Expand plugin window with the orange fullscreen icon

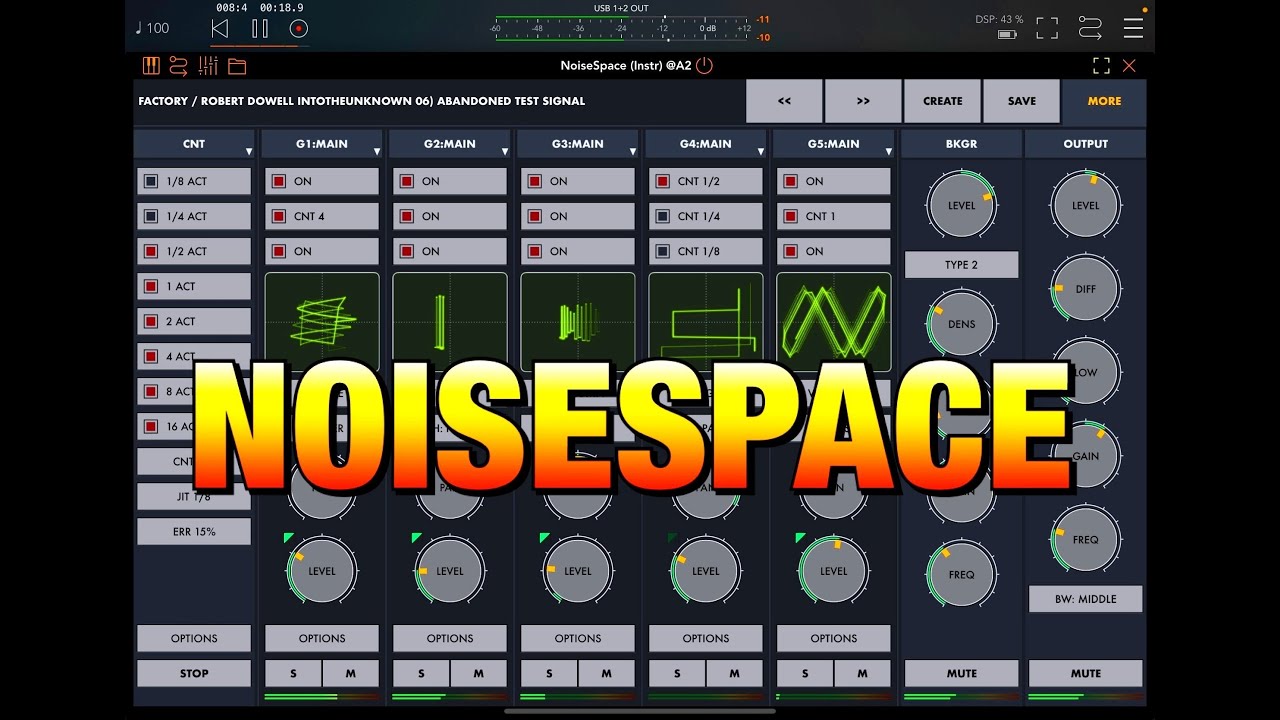[x=1101, y=66]
